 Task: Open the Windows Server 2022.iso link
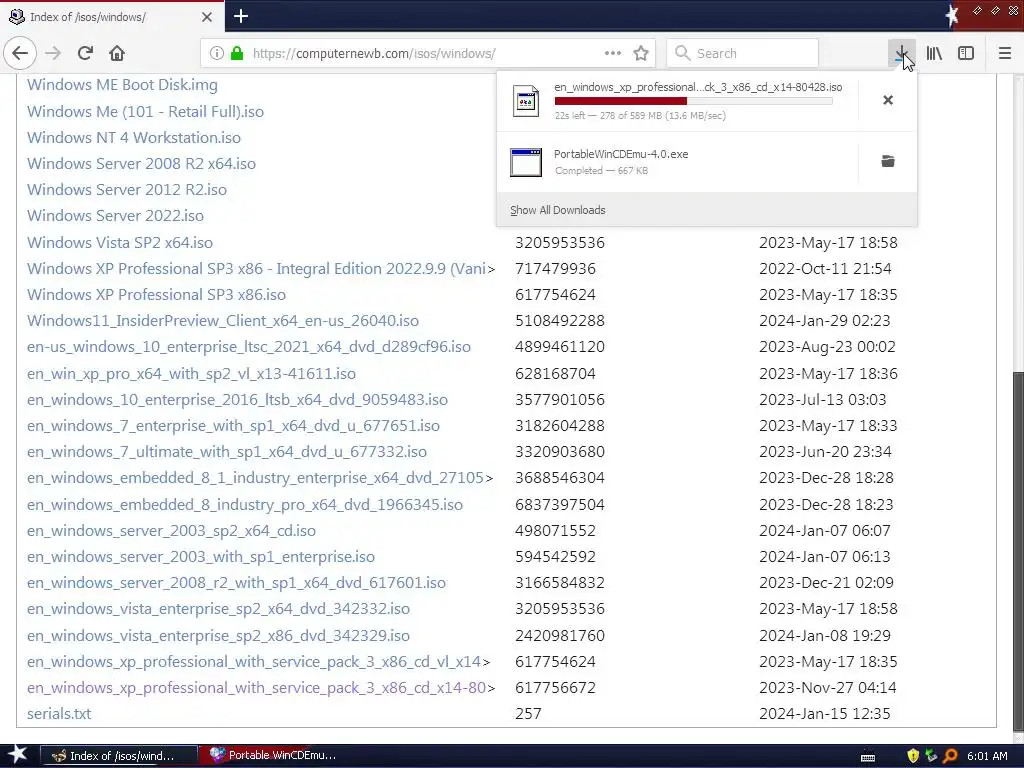click(115, 216)
